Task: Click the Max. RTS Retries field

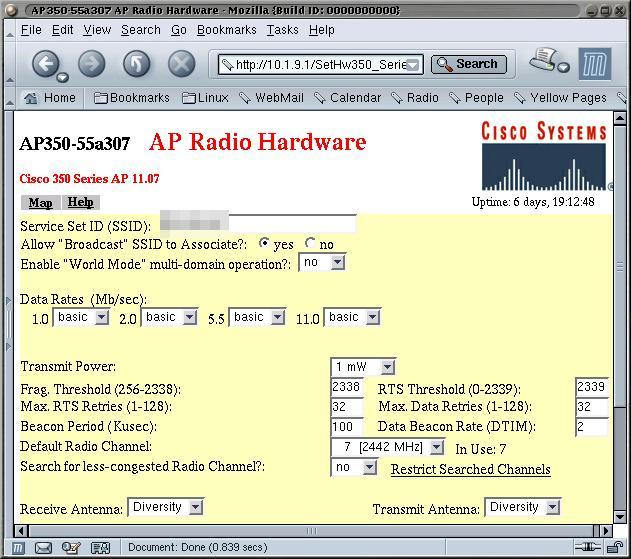Action: 347,407
